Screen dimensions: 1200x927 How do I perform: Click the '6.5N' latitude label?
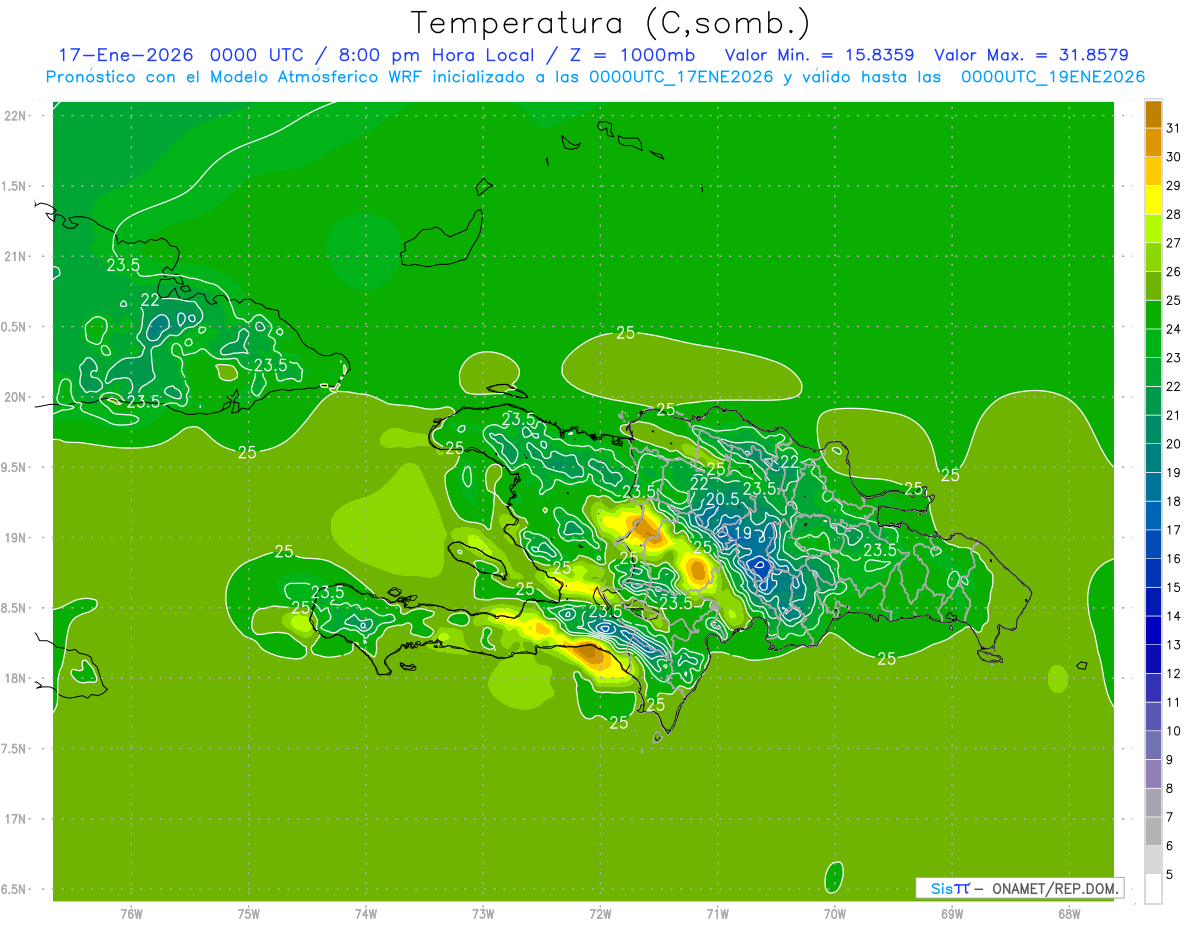[x=15, y=889]
